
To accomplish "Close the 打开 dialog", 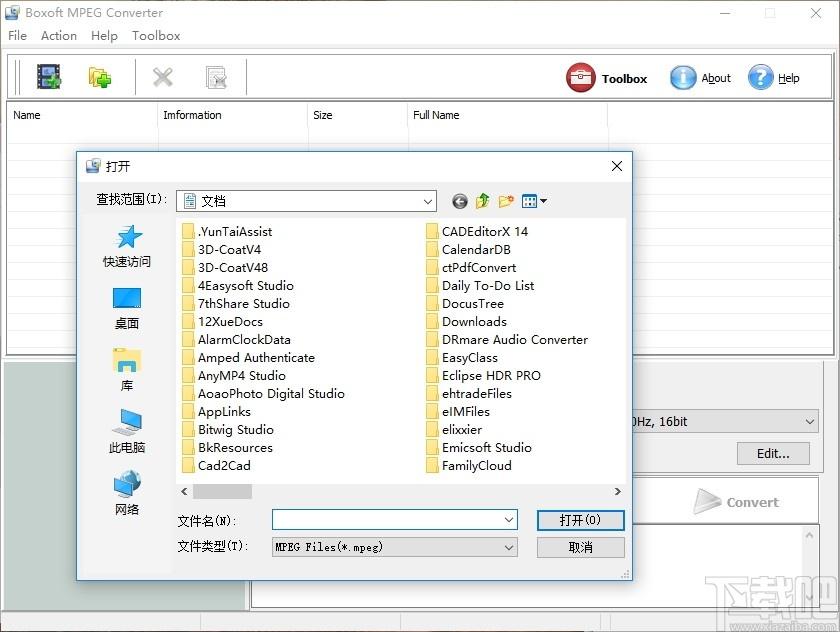I will pyautogui.click(x=617, y=166).
